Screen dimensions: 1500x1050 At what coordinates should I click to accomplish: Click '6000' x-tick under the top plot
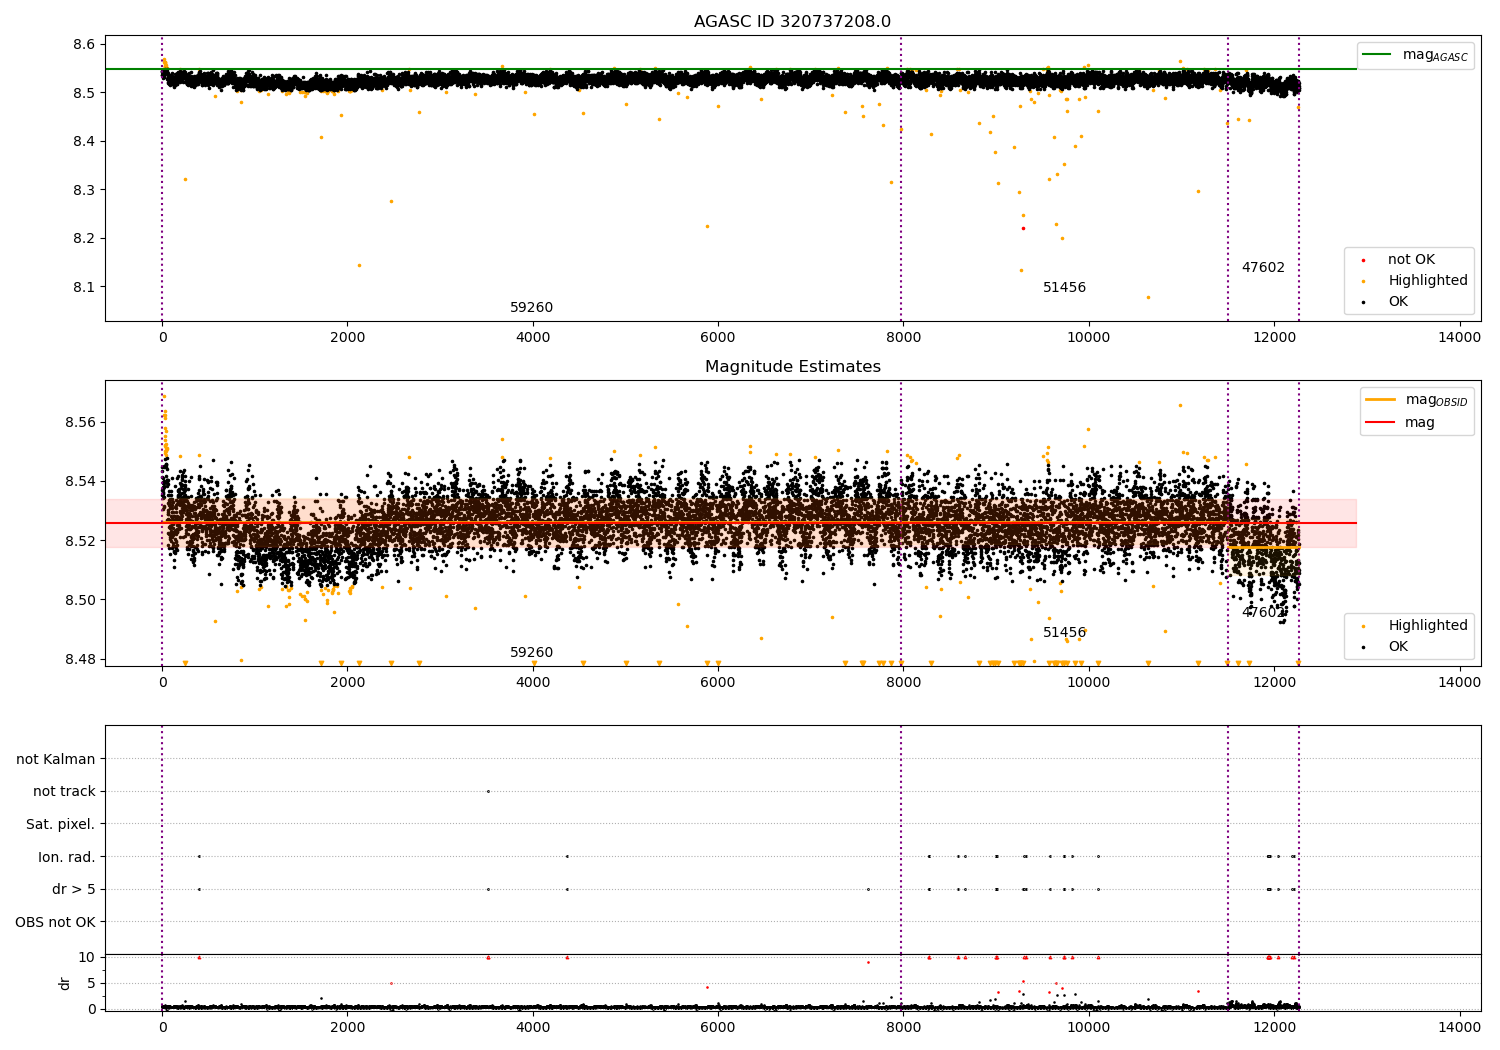coord(718,338)
